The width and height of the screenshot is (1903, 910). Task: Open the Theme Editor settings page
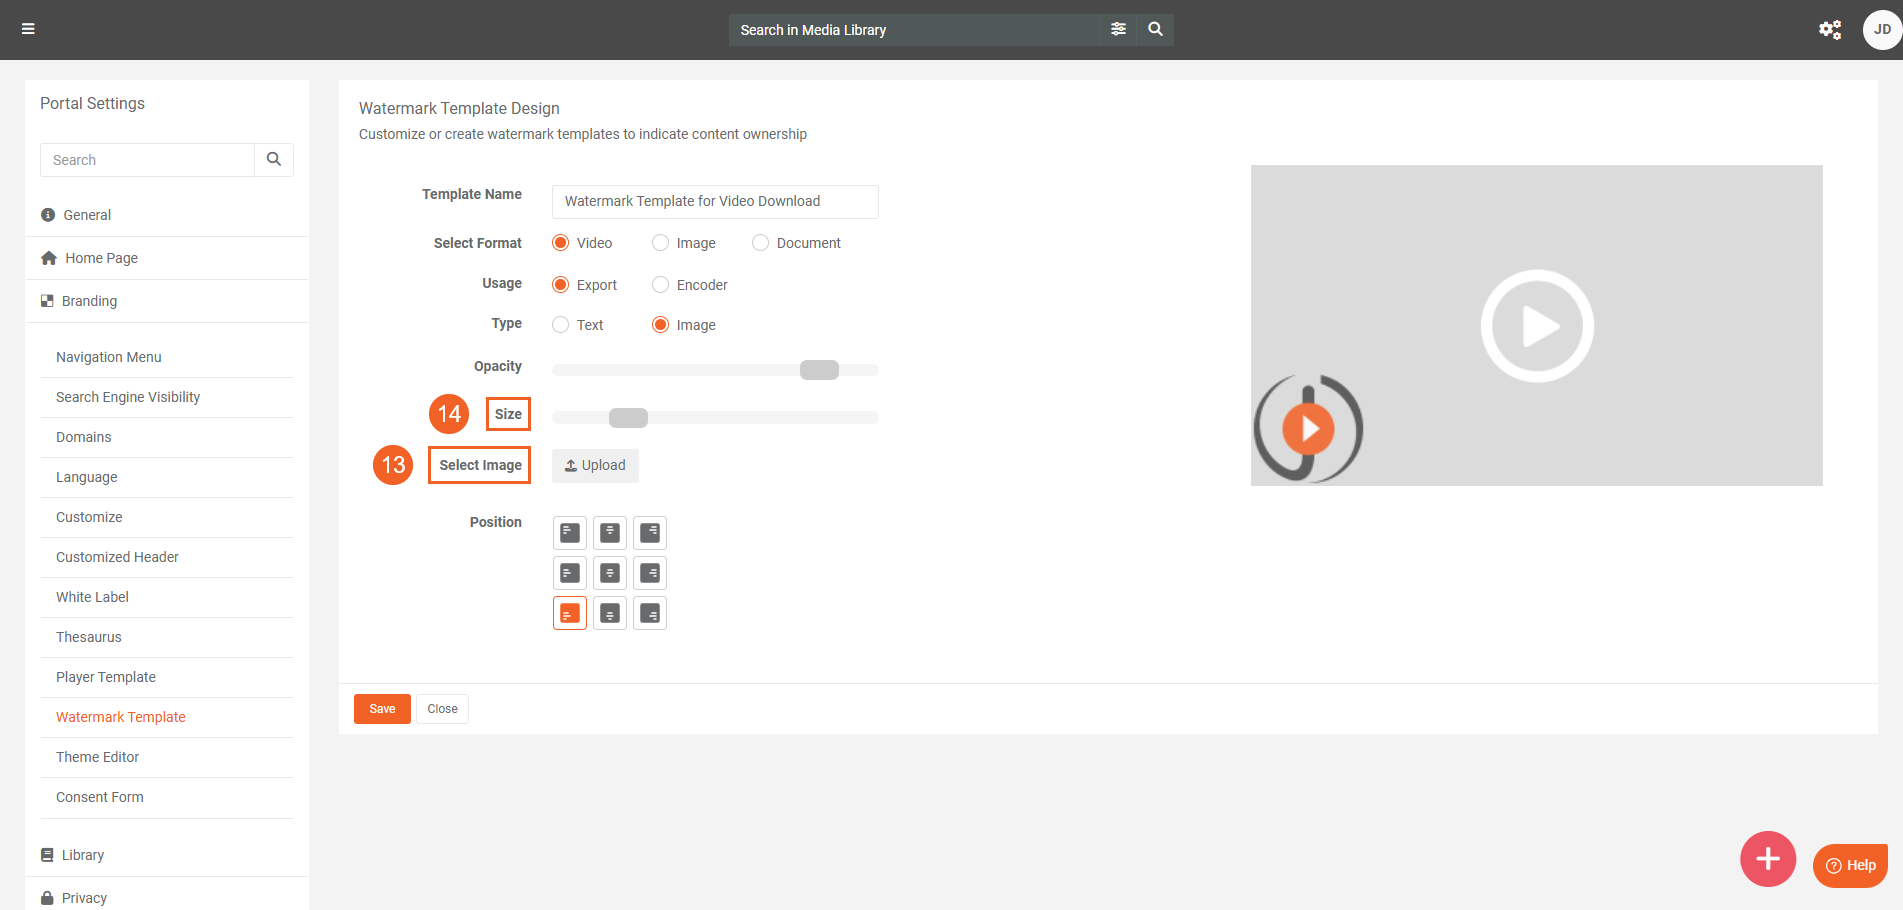[97, 757]
